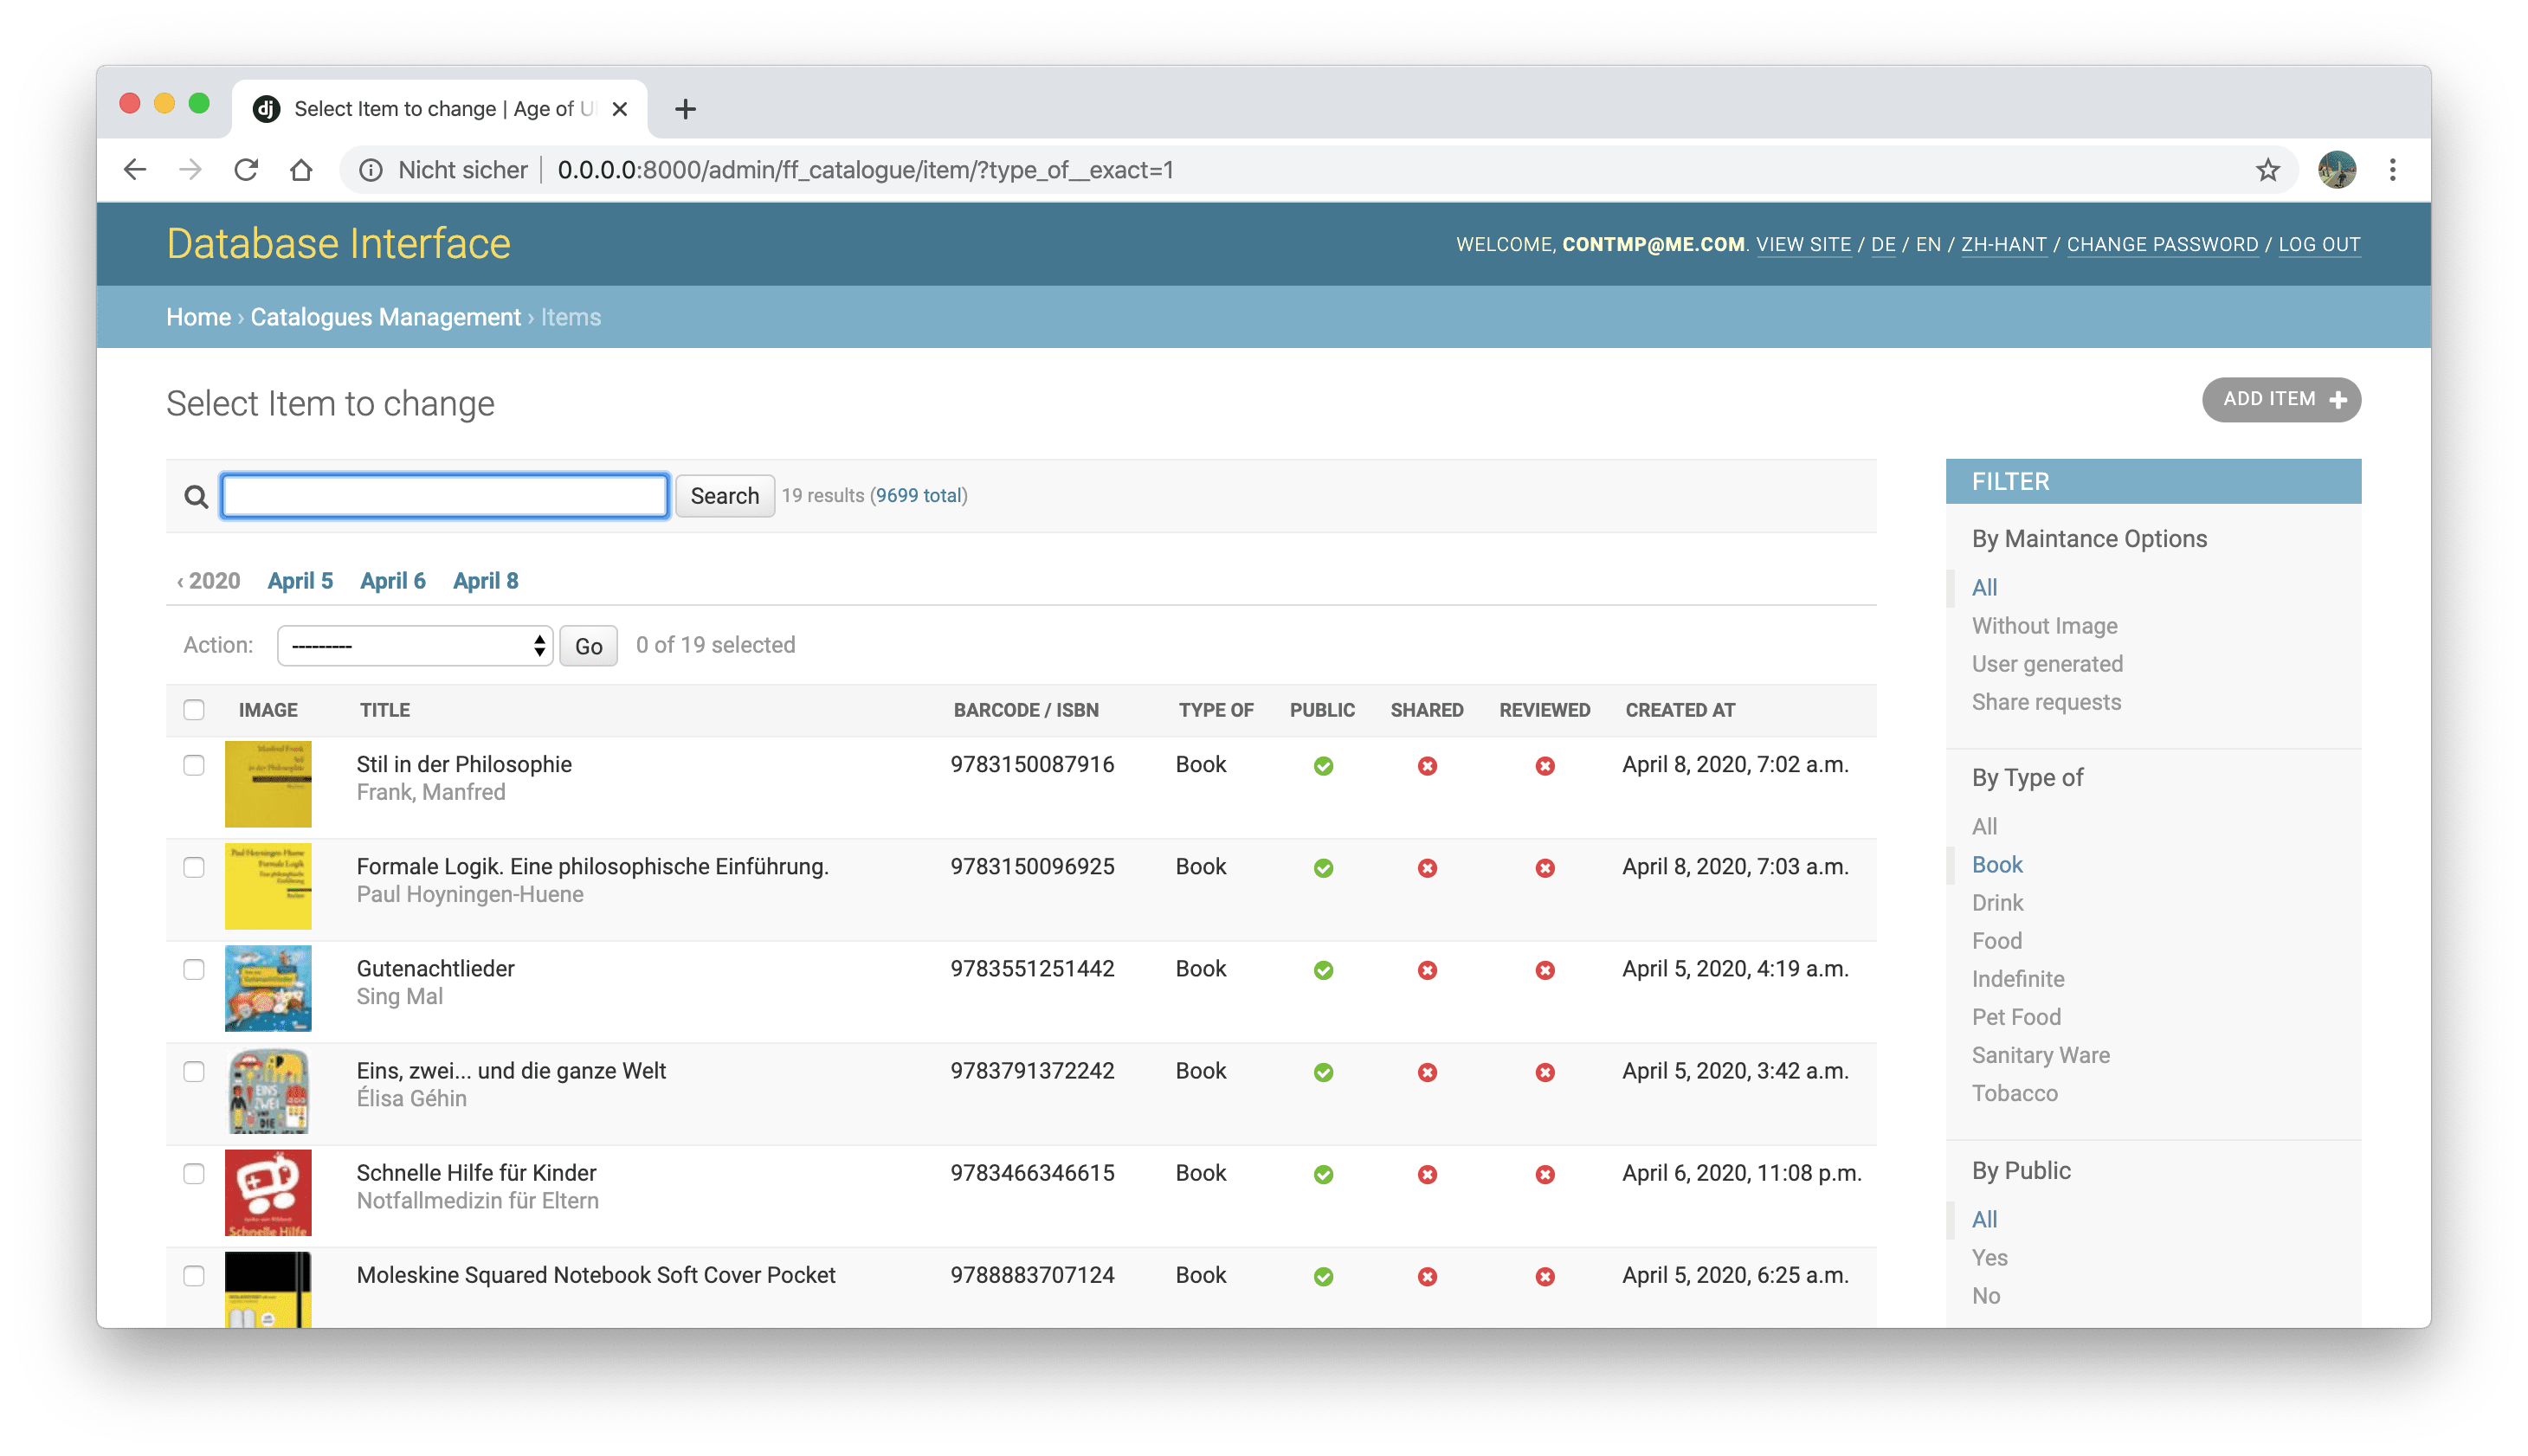Viewport: 2528px width, 1456px height.
Task: Open a new browser tab with plus icon
Action: pos(685,109)
